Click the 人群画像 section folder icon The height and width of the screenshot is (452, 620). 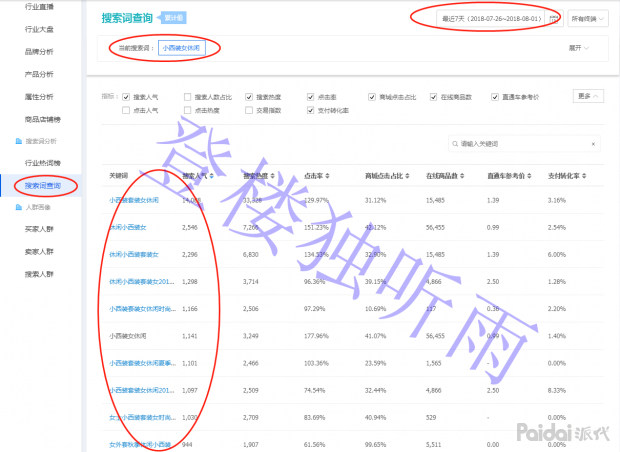coord(16,209)
